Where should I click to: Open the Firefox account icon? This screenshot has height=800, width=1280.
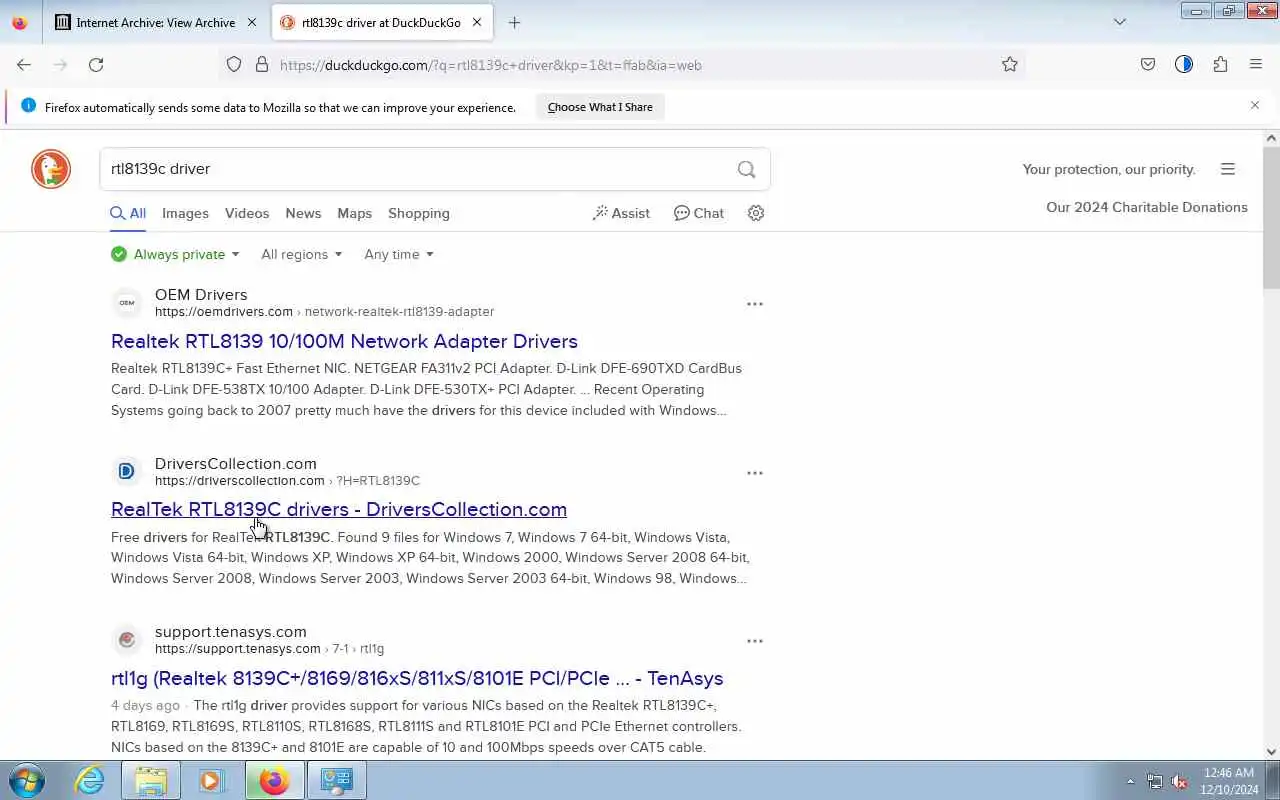[1184, 65]
